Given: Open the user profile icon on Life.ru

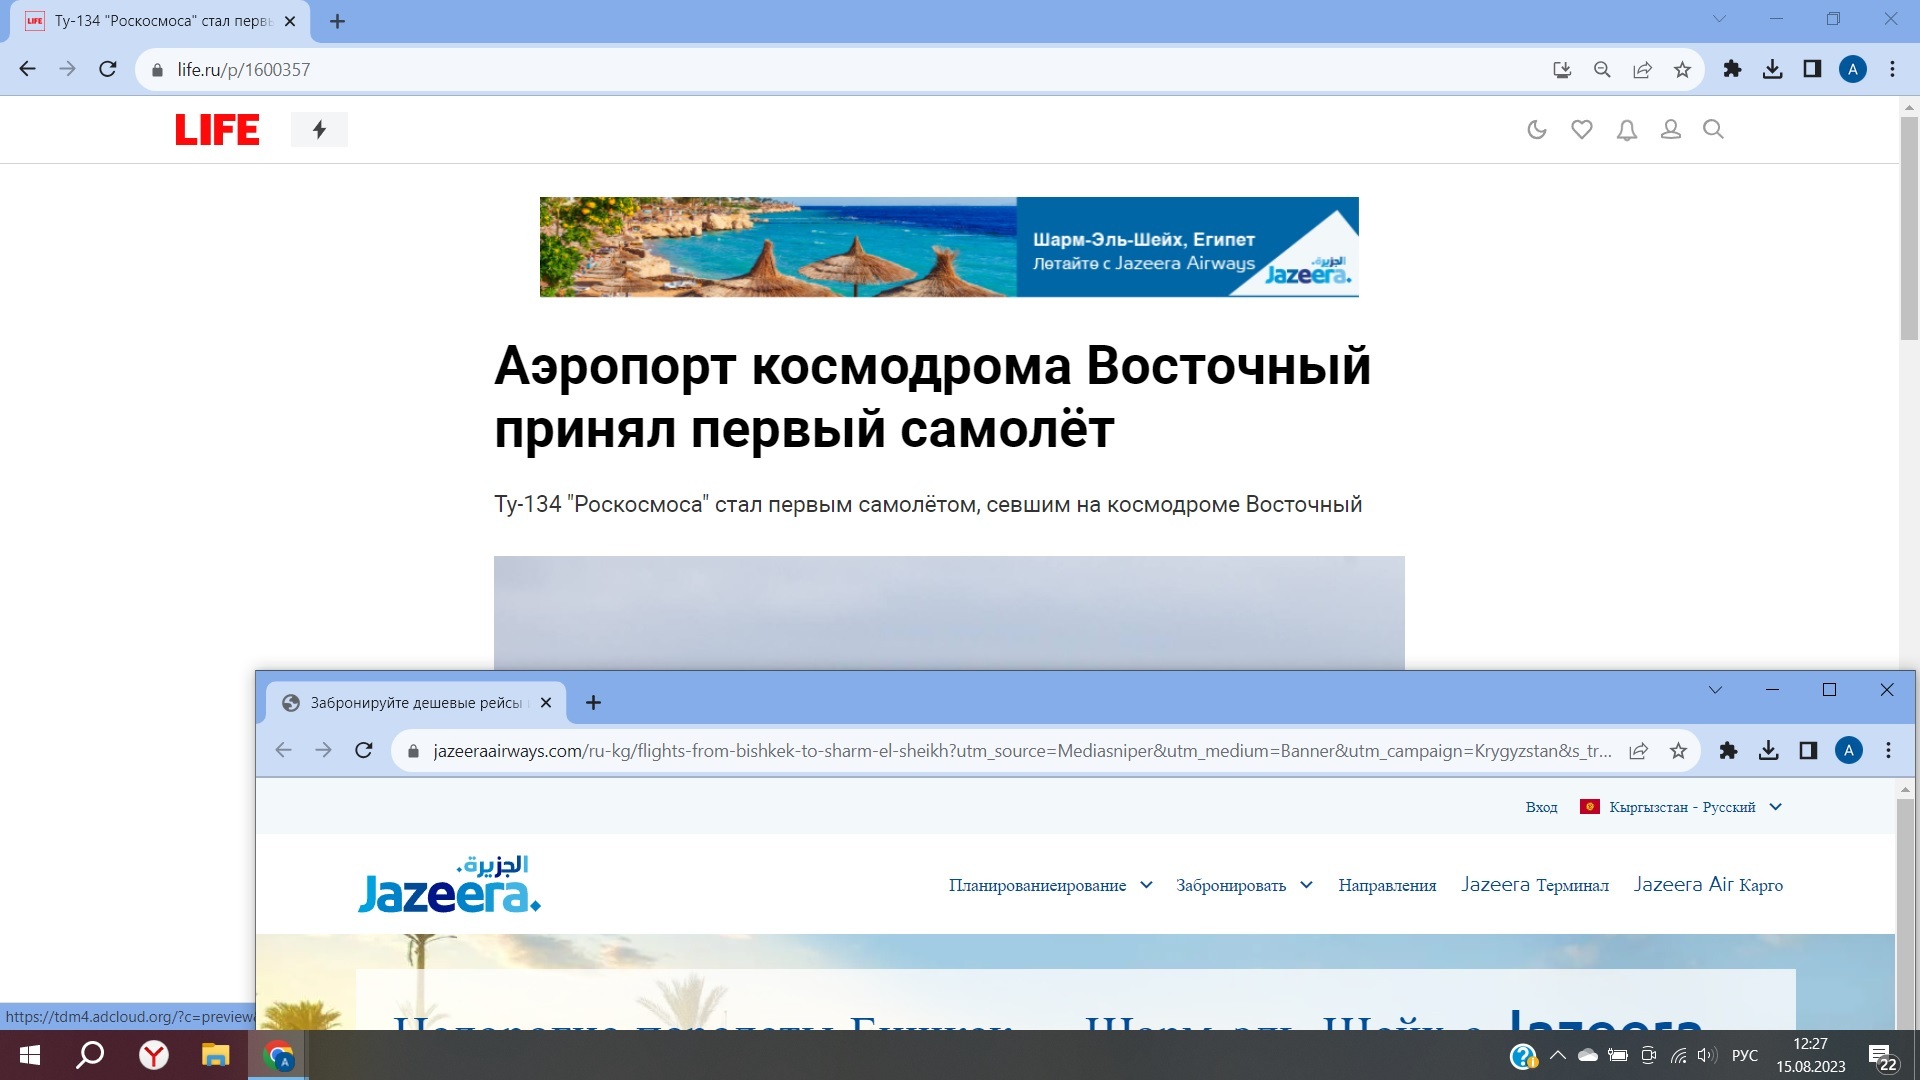Looking at the screenshot, I should (1670, 129).
